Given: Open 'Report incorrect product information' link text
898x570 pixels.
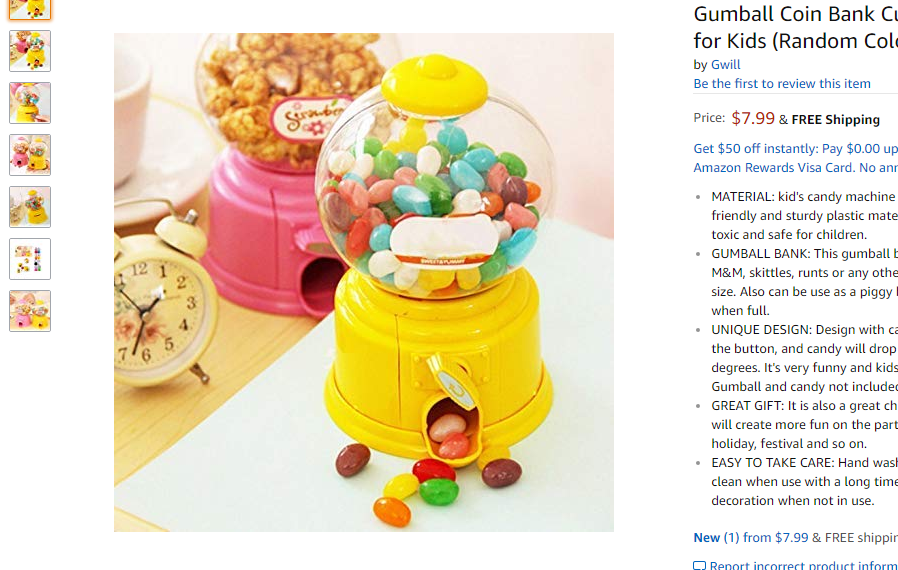Looking at the screenshot, I should (804, 565).
